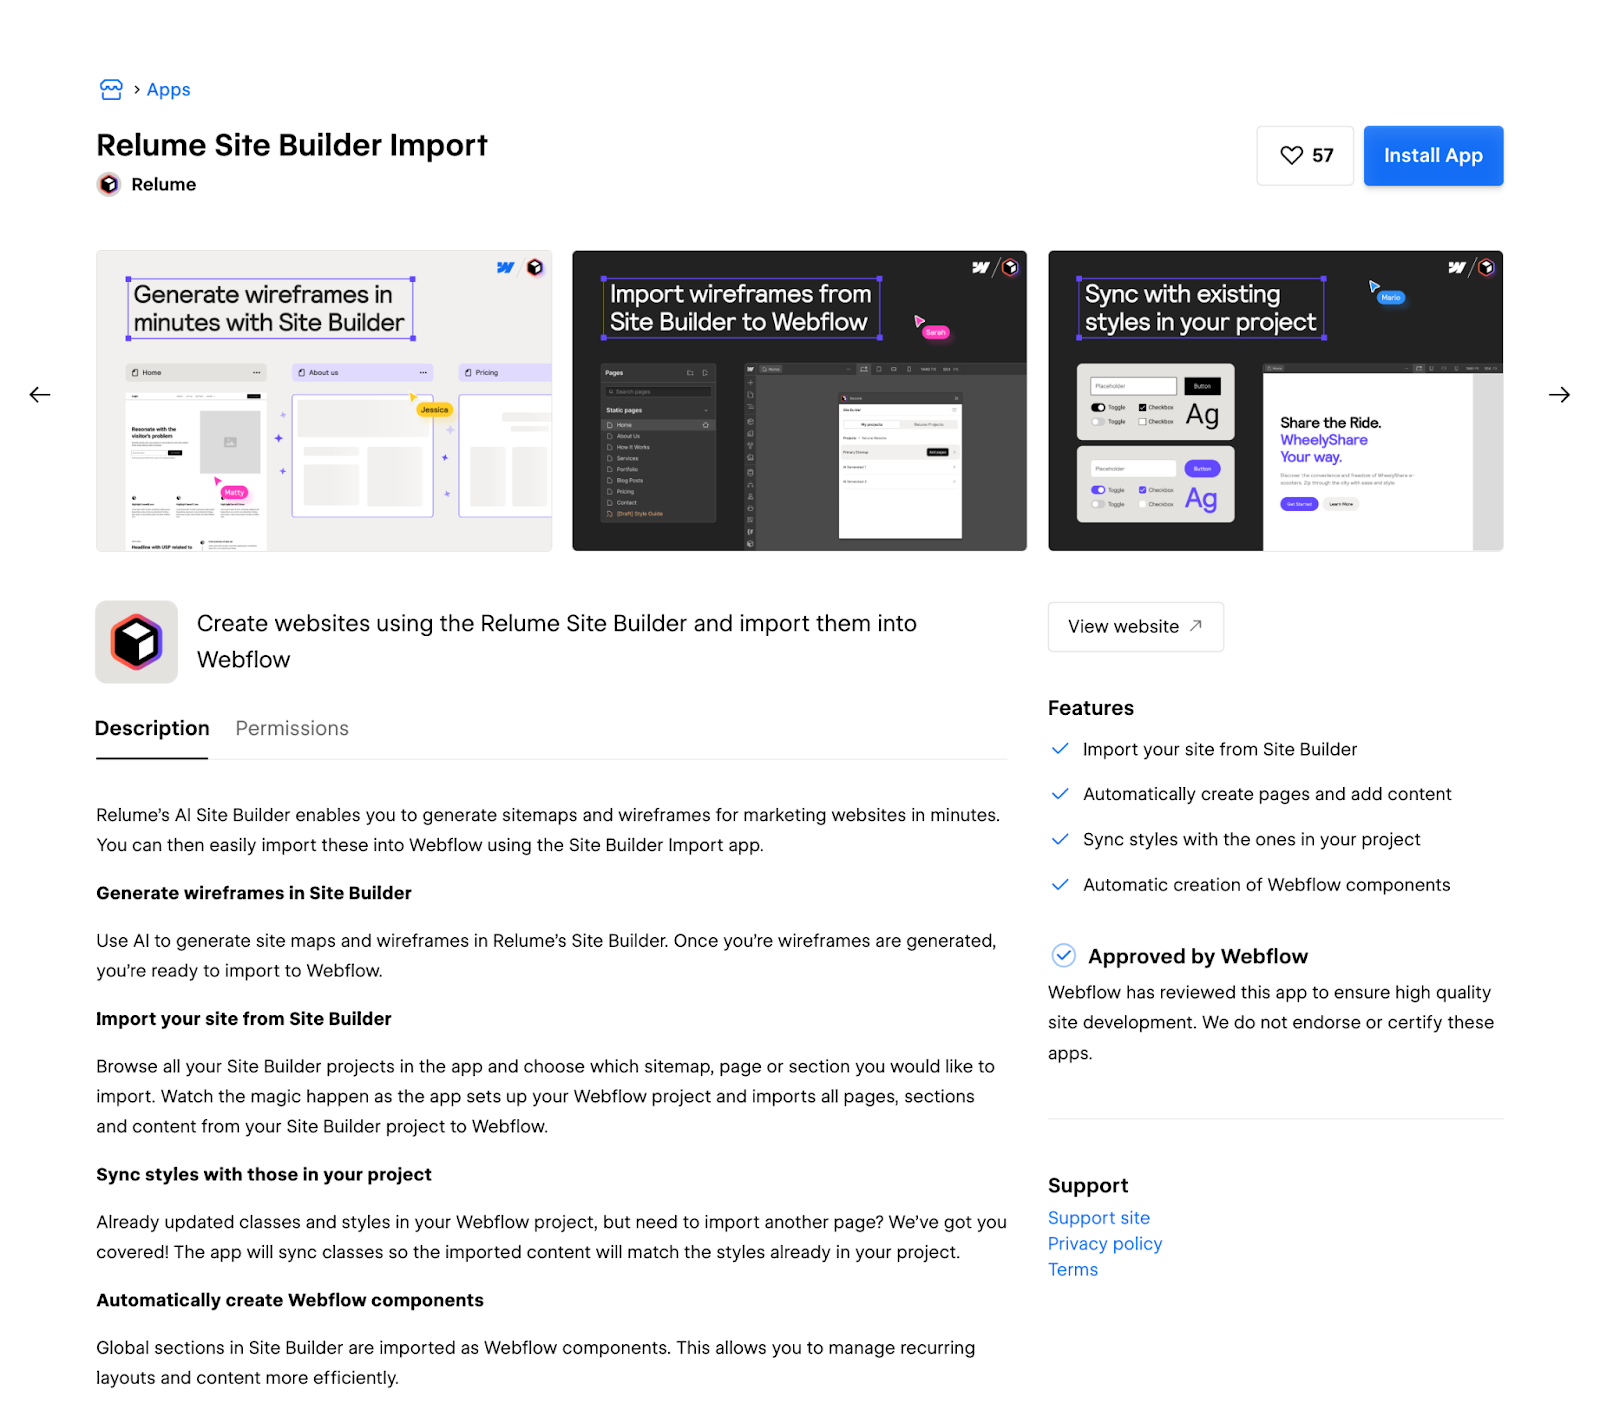The width and height of the screenshot is (1600, 1412).
Task: Click the heart icon to like app
Action: (1292, 155)
